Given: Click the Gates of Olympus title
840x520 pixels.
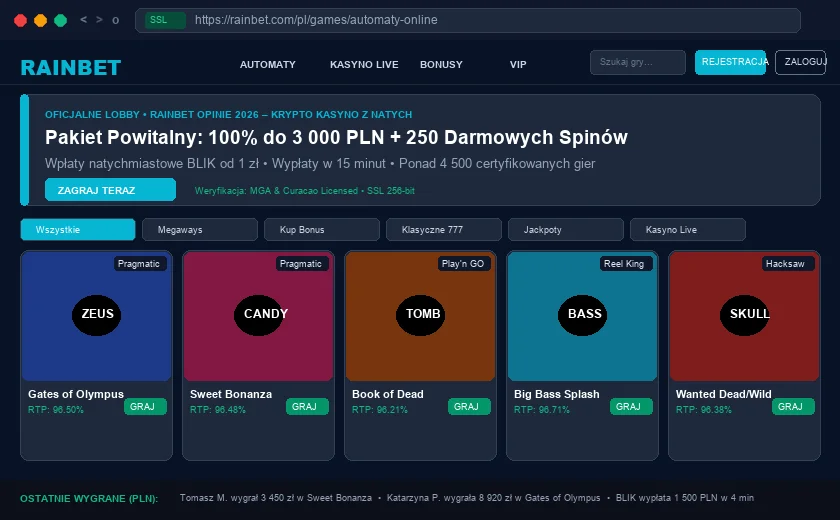Looking at the screenshot, I should 76,394.
